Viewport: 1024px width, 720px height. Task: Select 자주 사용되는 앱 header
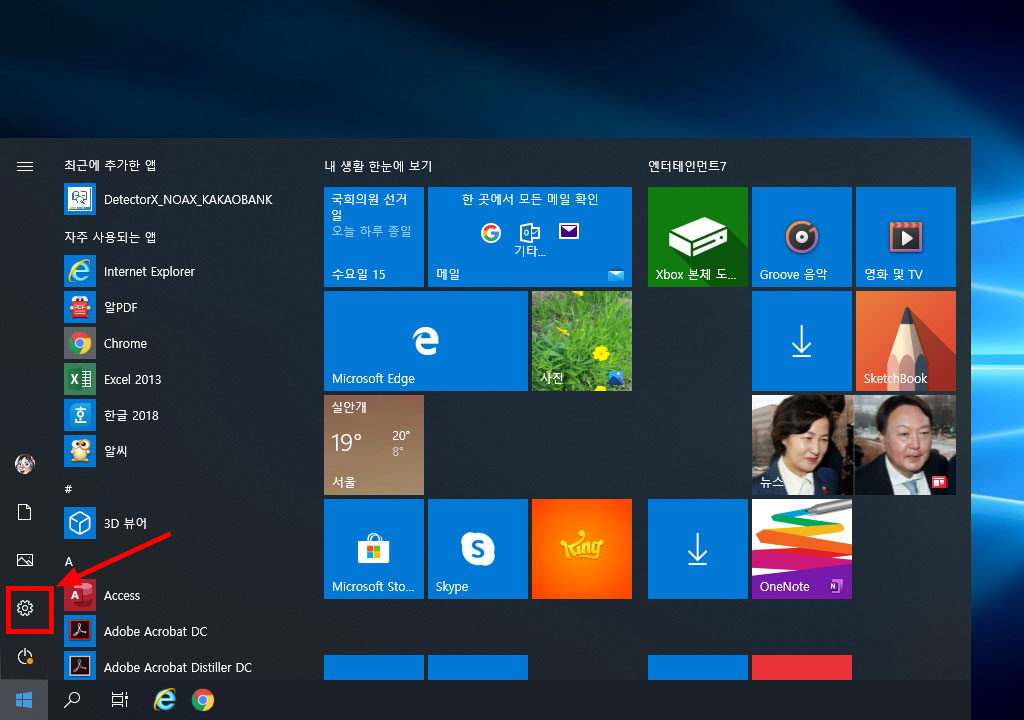[x=110, y=237]
